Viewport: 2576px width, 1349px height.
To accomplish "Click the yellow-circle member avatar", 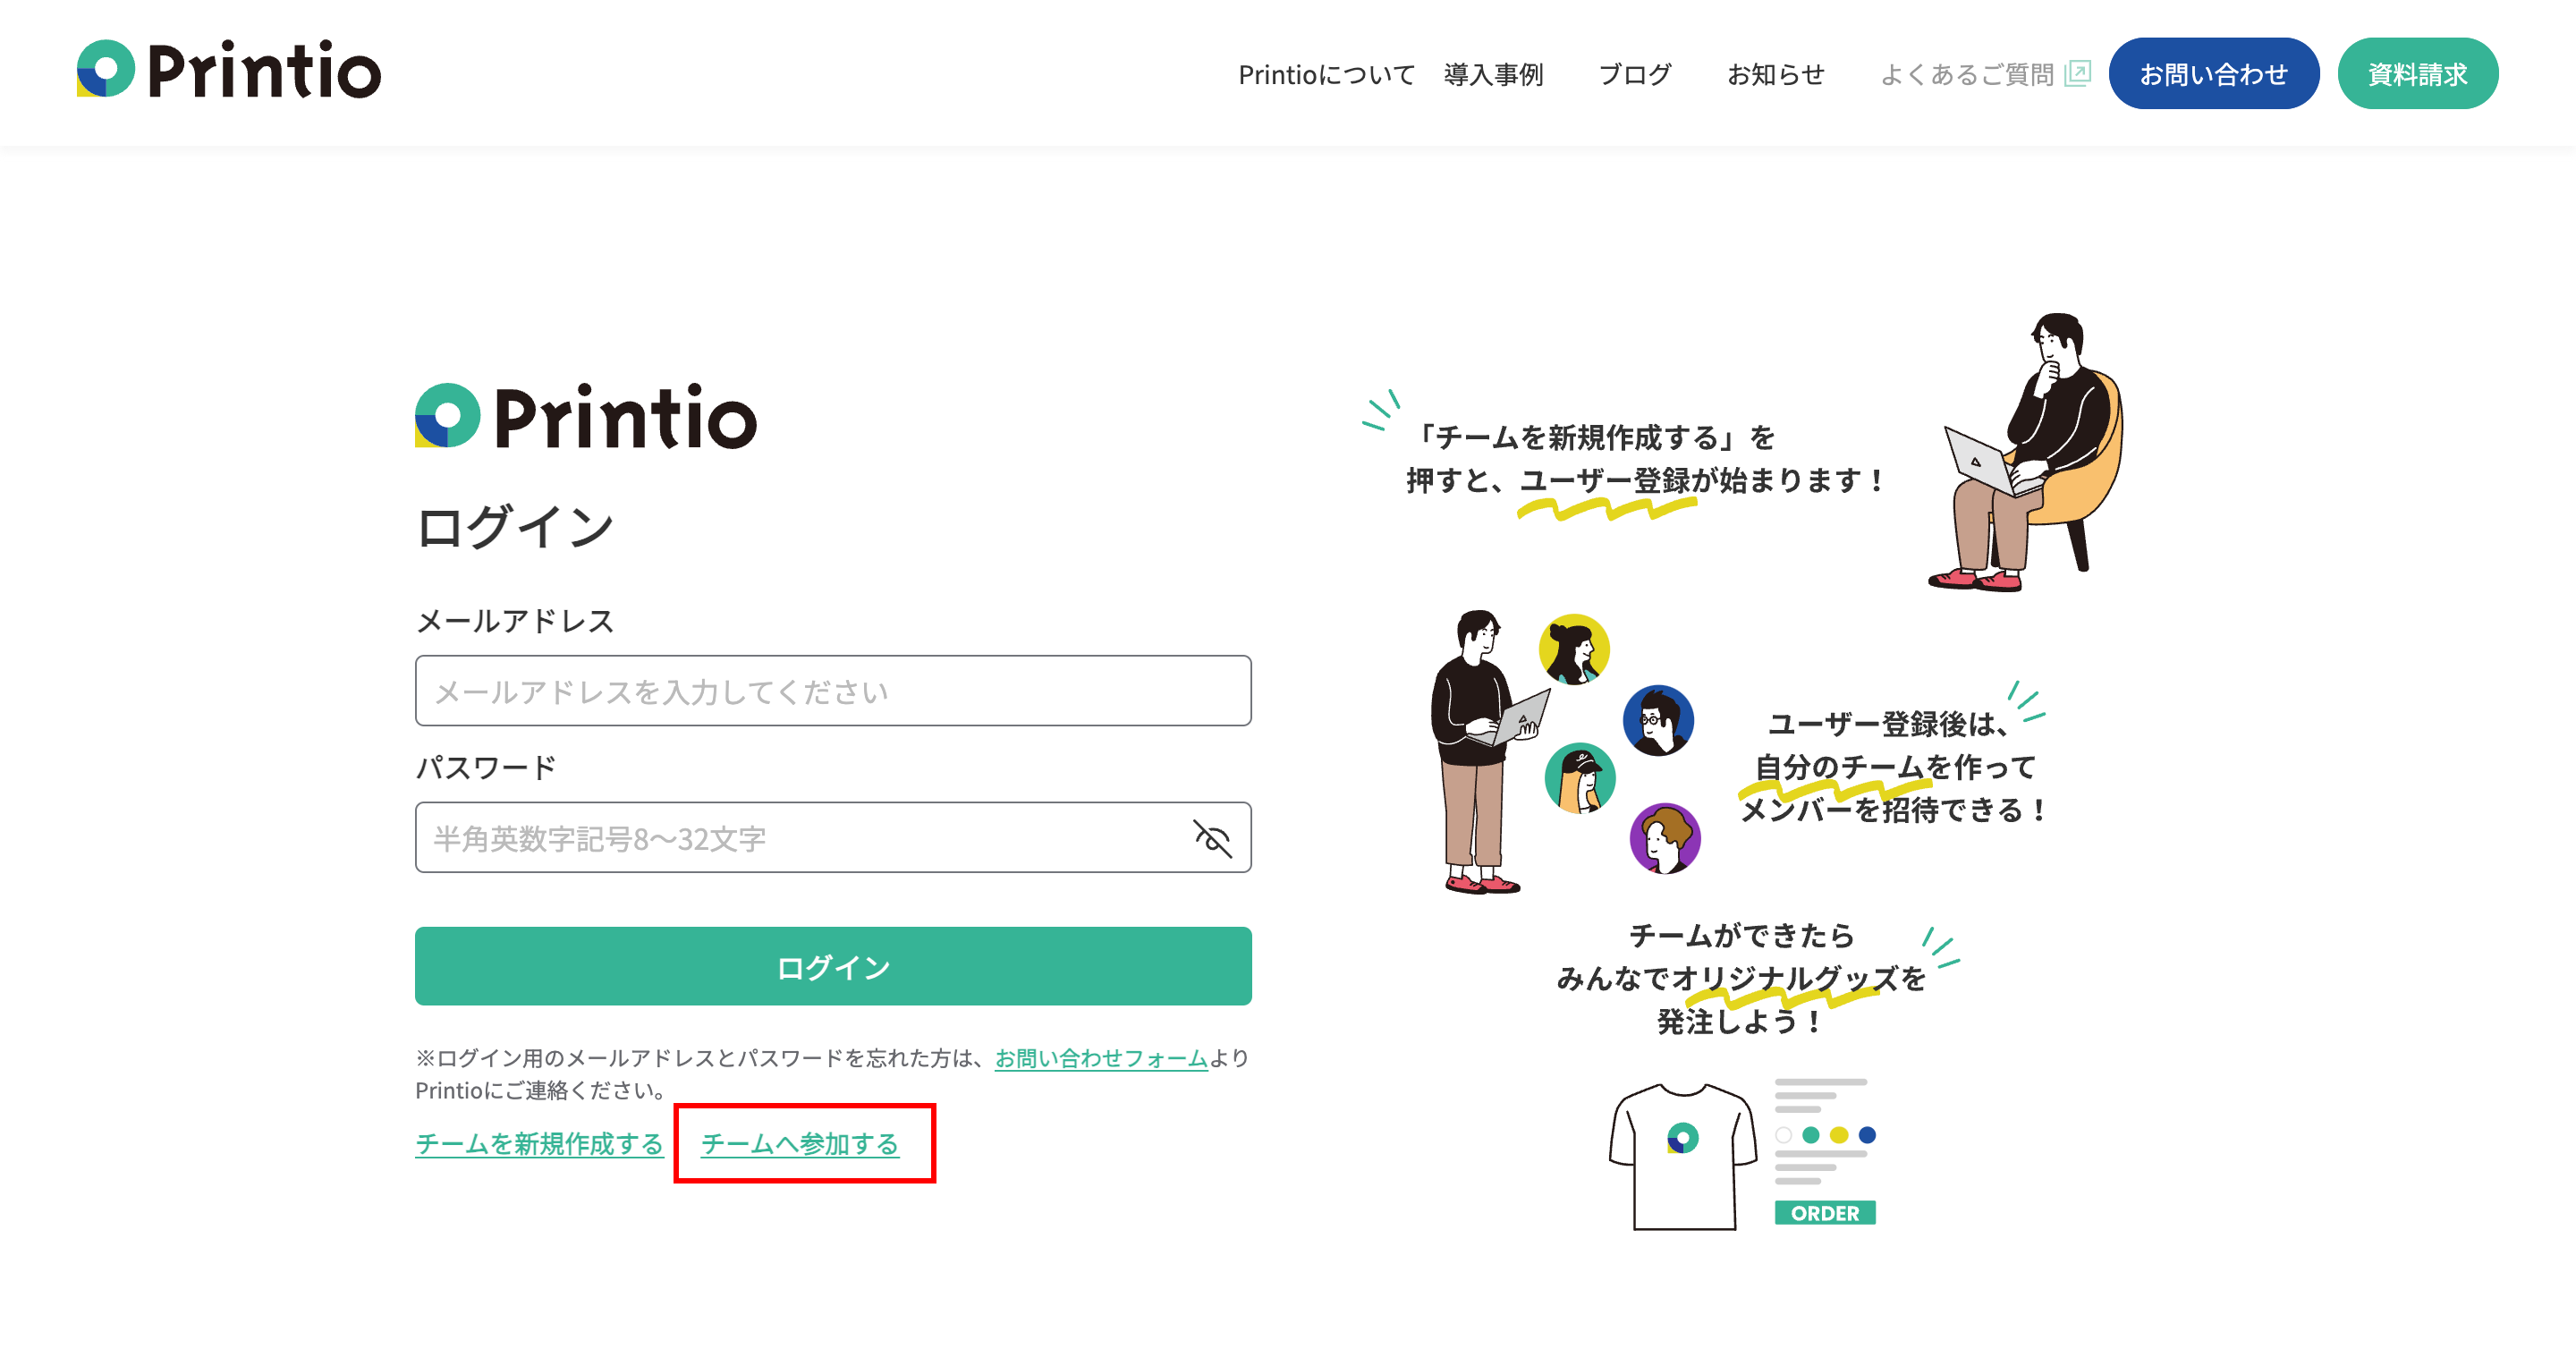I will pyautogui.click(x=1574, y=650).
